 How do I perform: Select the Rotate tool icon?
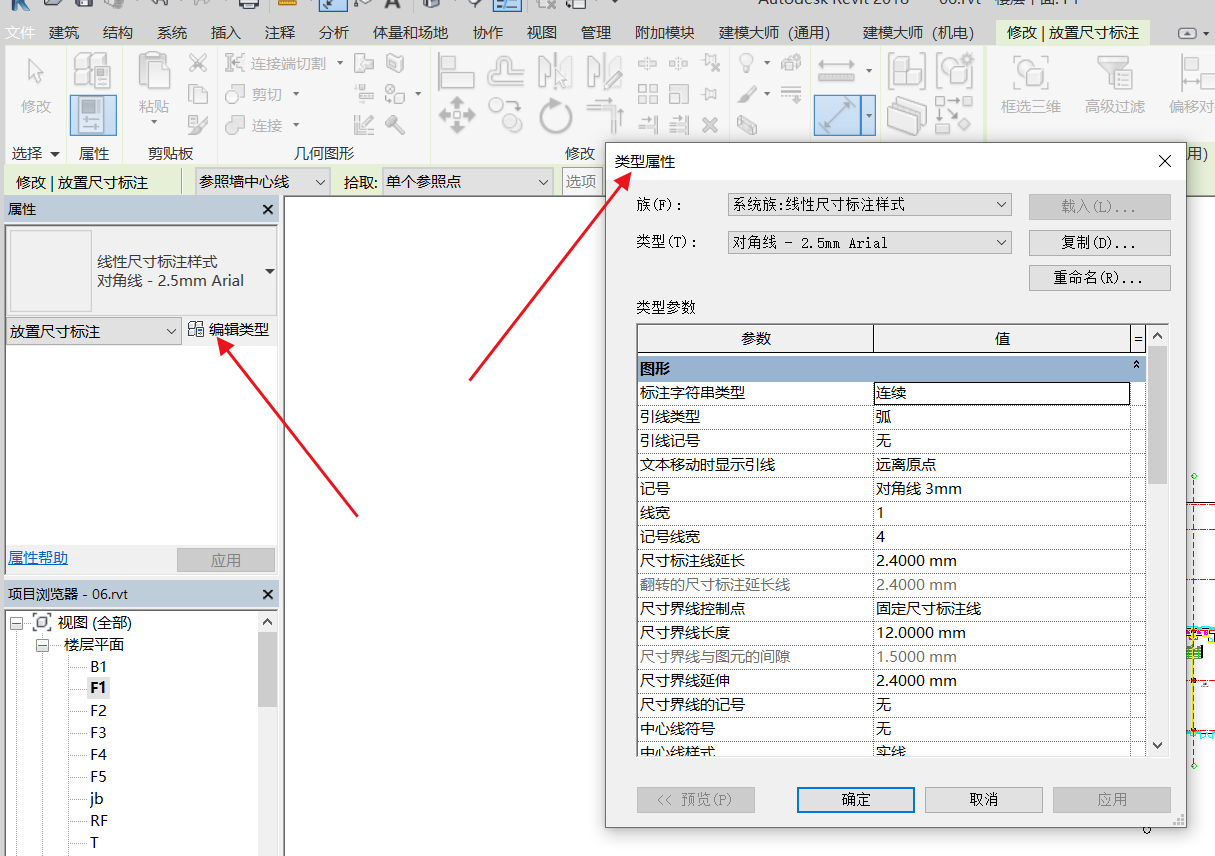[x=555, y=115]
